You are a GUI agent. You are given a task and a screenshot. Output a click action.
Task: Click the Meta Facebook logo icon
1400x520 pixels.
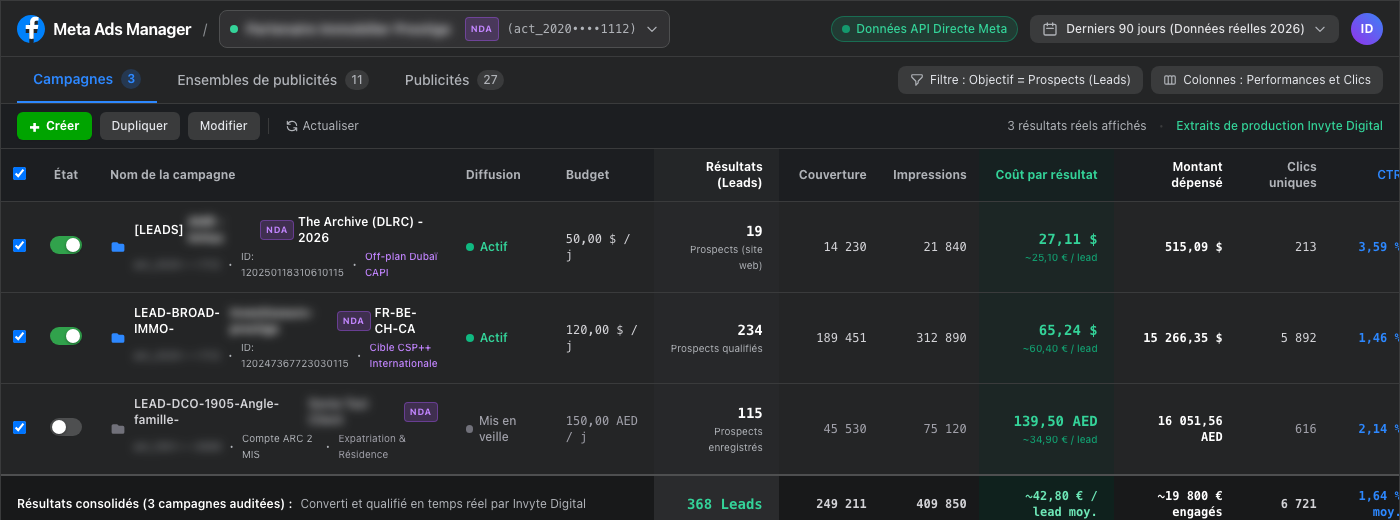coord(31,29)
